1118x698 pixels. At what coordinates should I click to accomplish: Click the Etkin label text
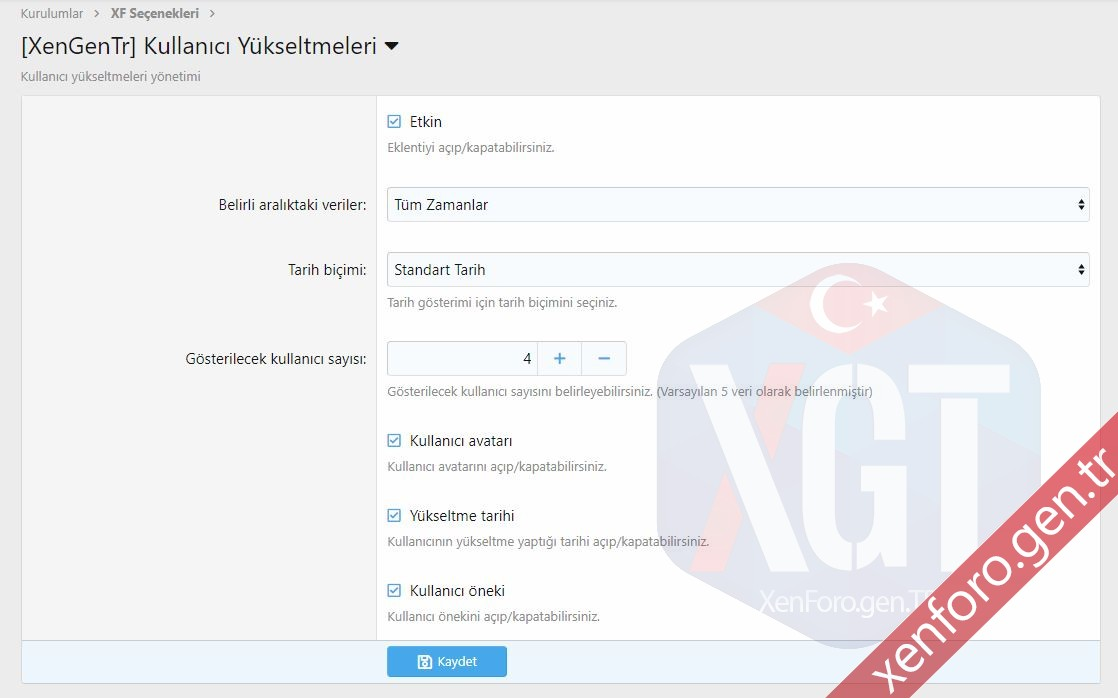(x=426, y=122)
